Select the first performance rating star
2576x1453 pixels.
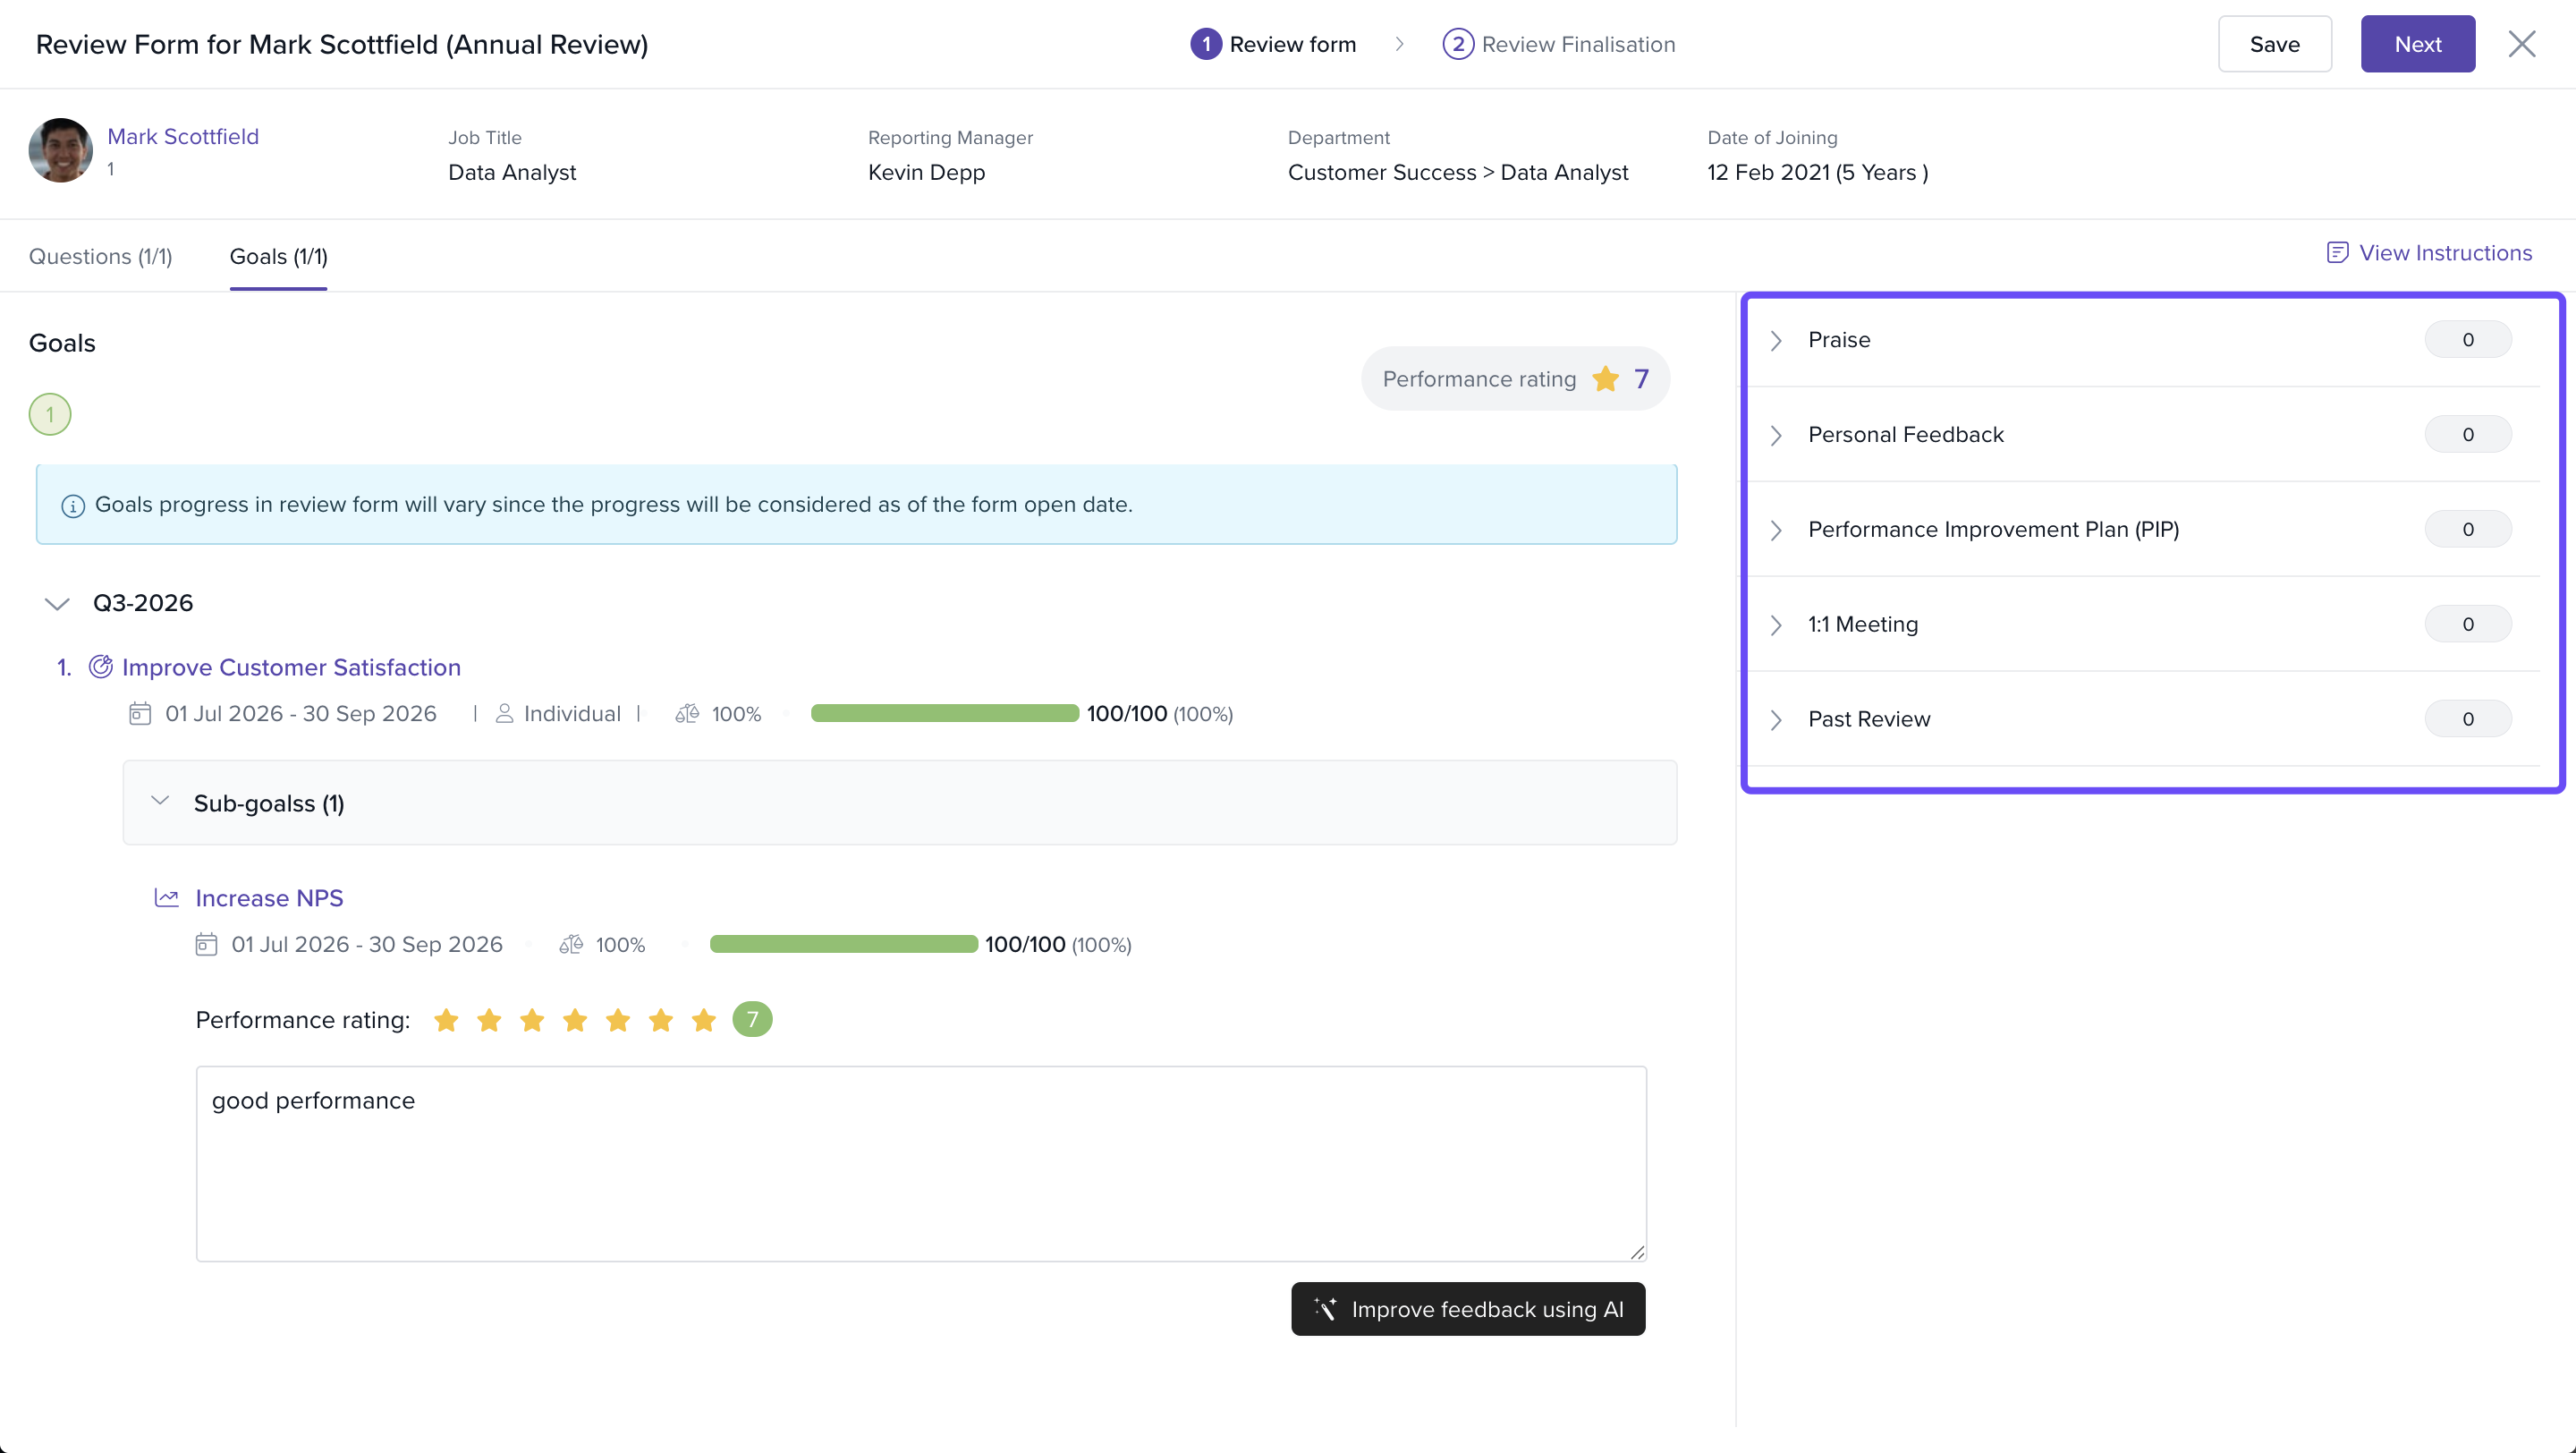pos(446,1020)
